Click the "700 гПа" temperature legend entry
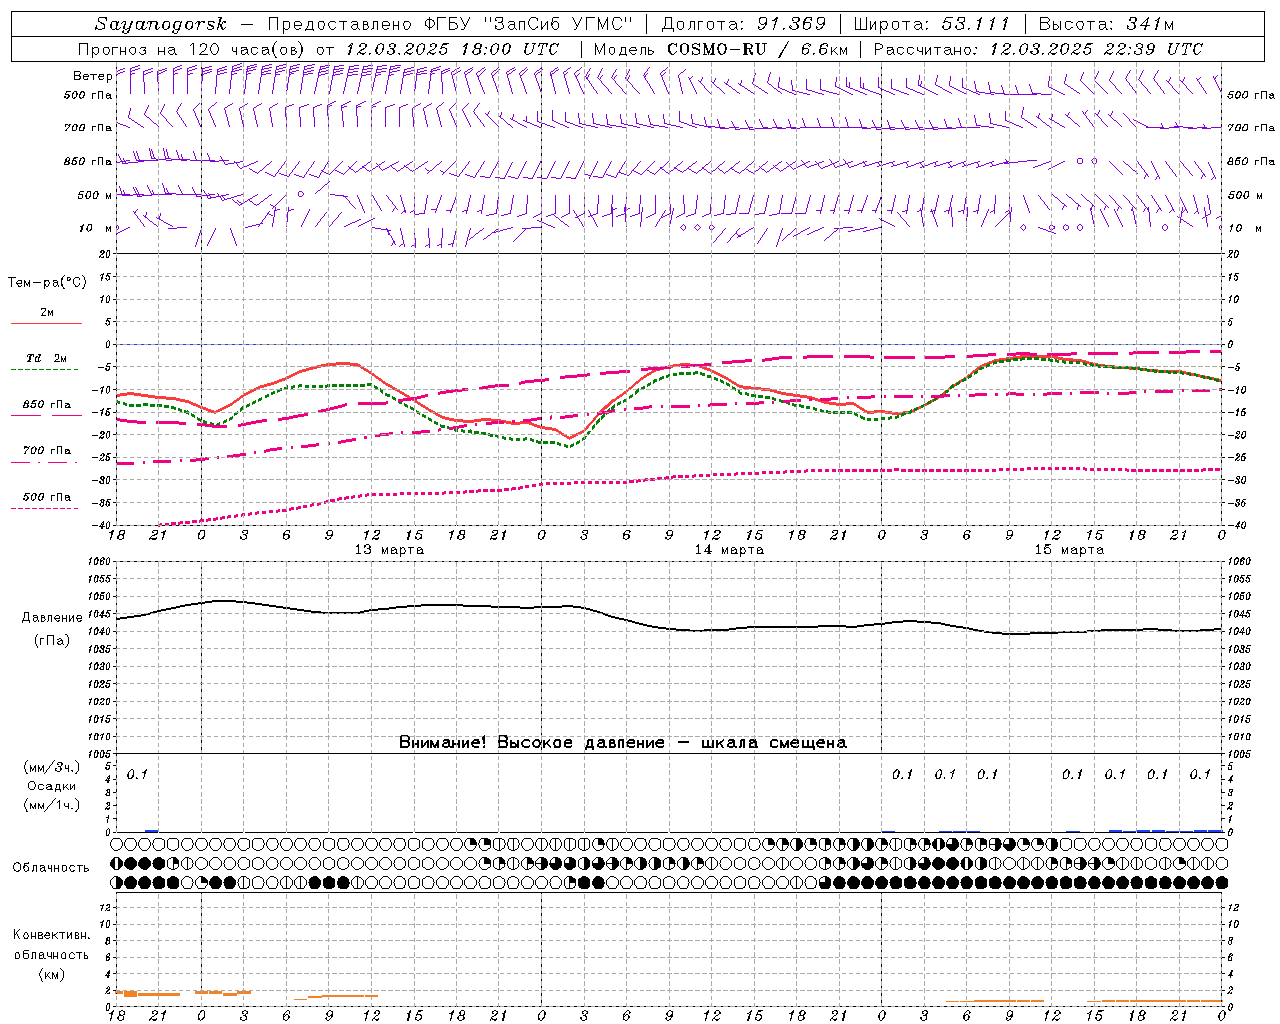The height and width of the screenshot is (1024, 1280). (x=47, y=451)
